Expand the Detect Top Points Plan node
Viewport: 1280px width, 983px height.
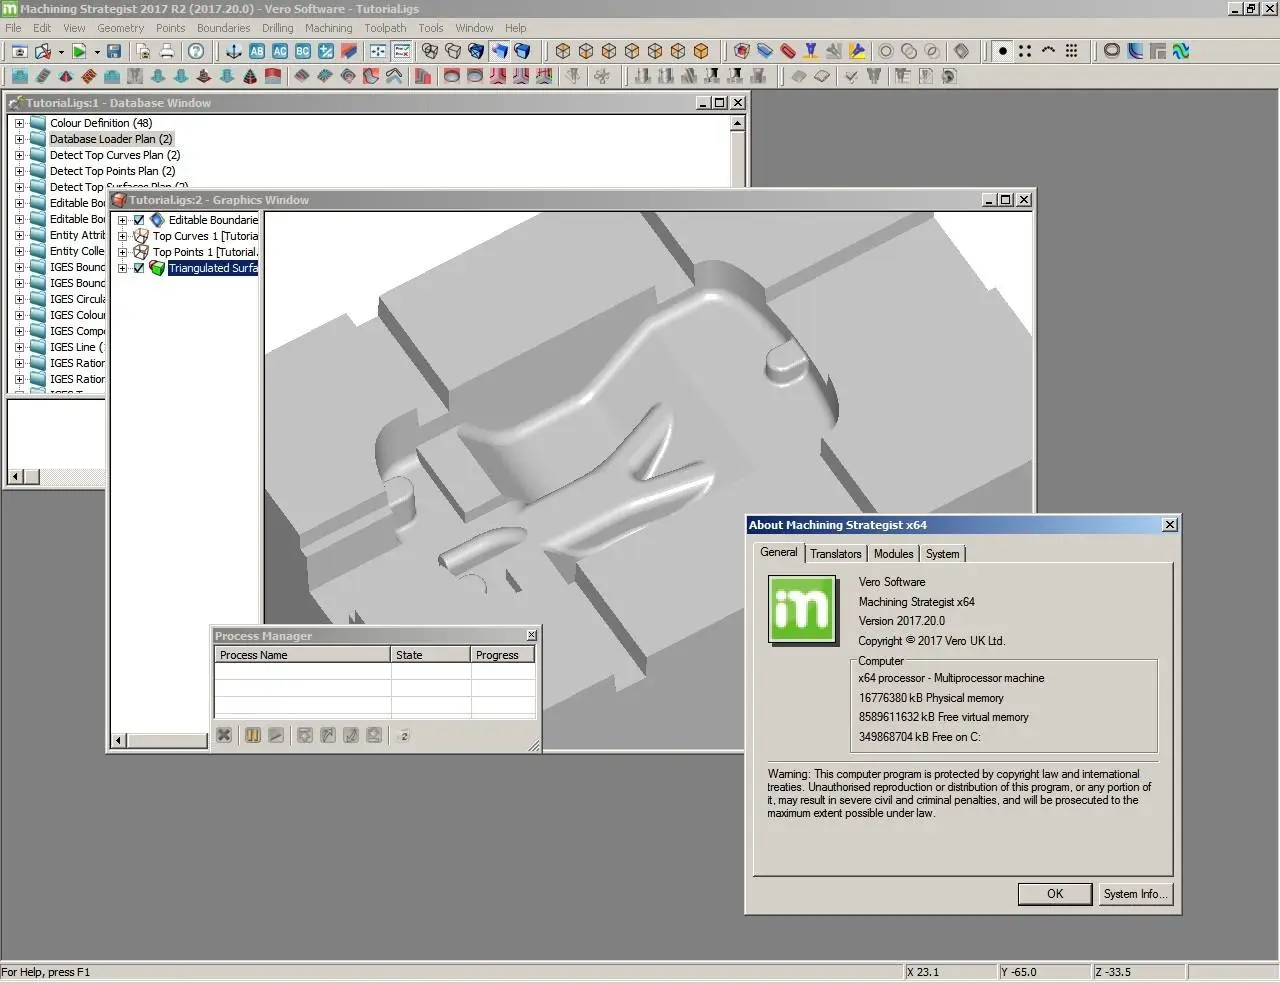tap(19, 171)
